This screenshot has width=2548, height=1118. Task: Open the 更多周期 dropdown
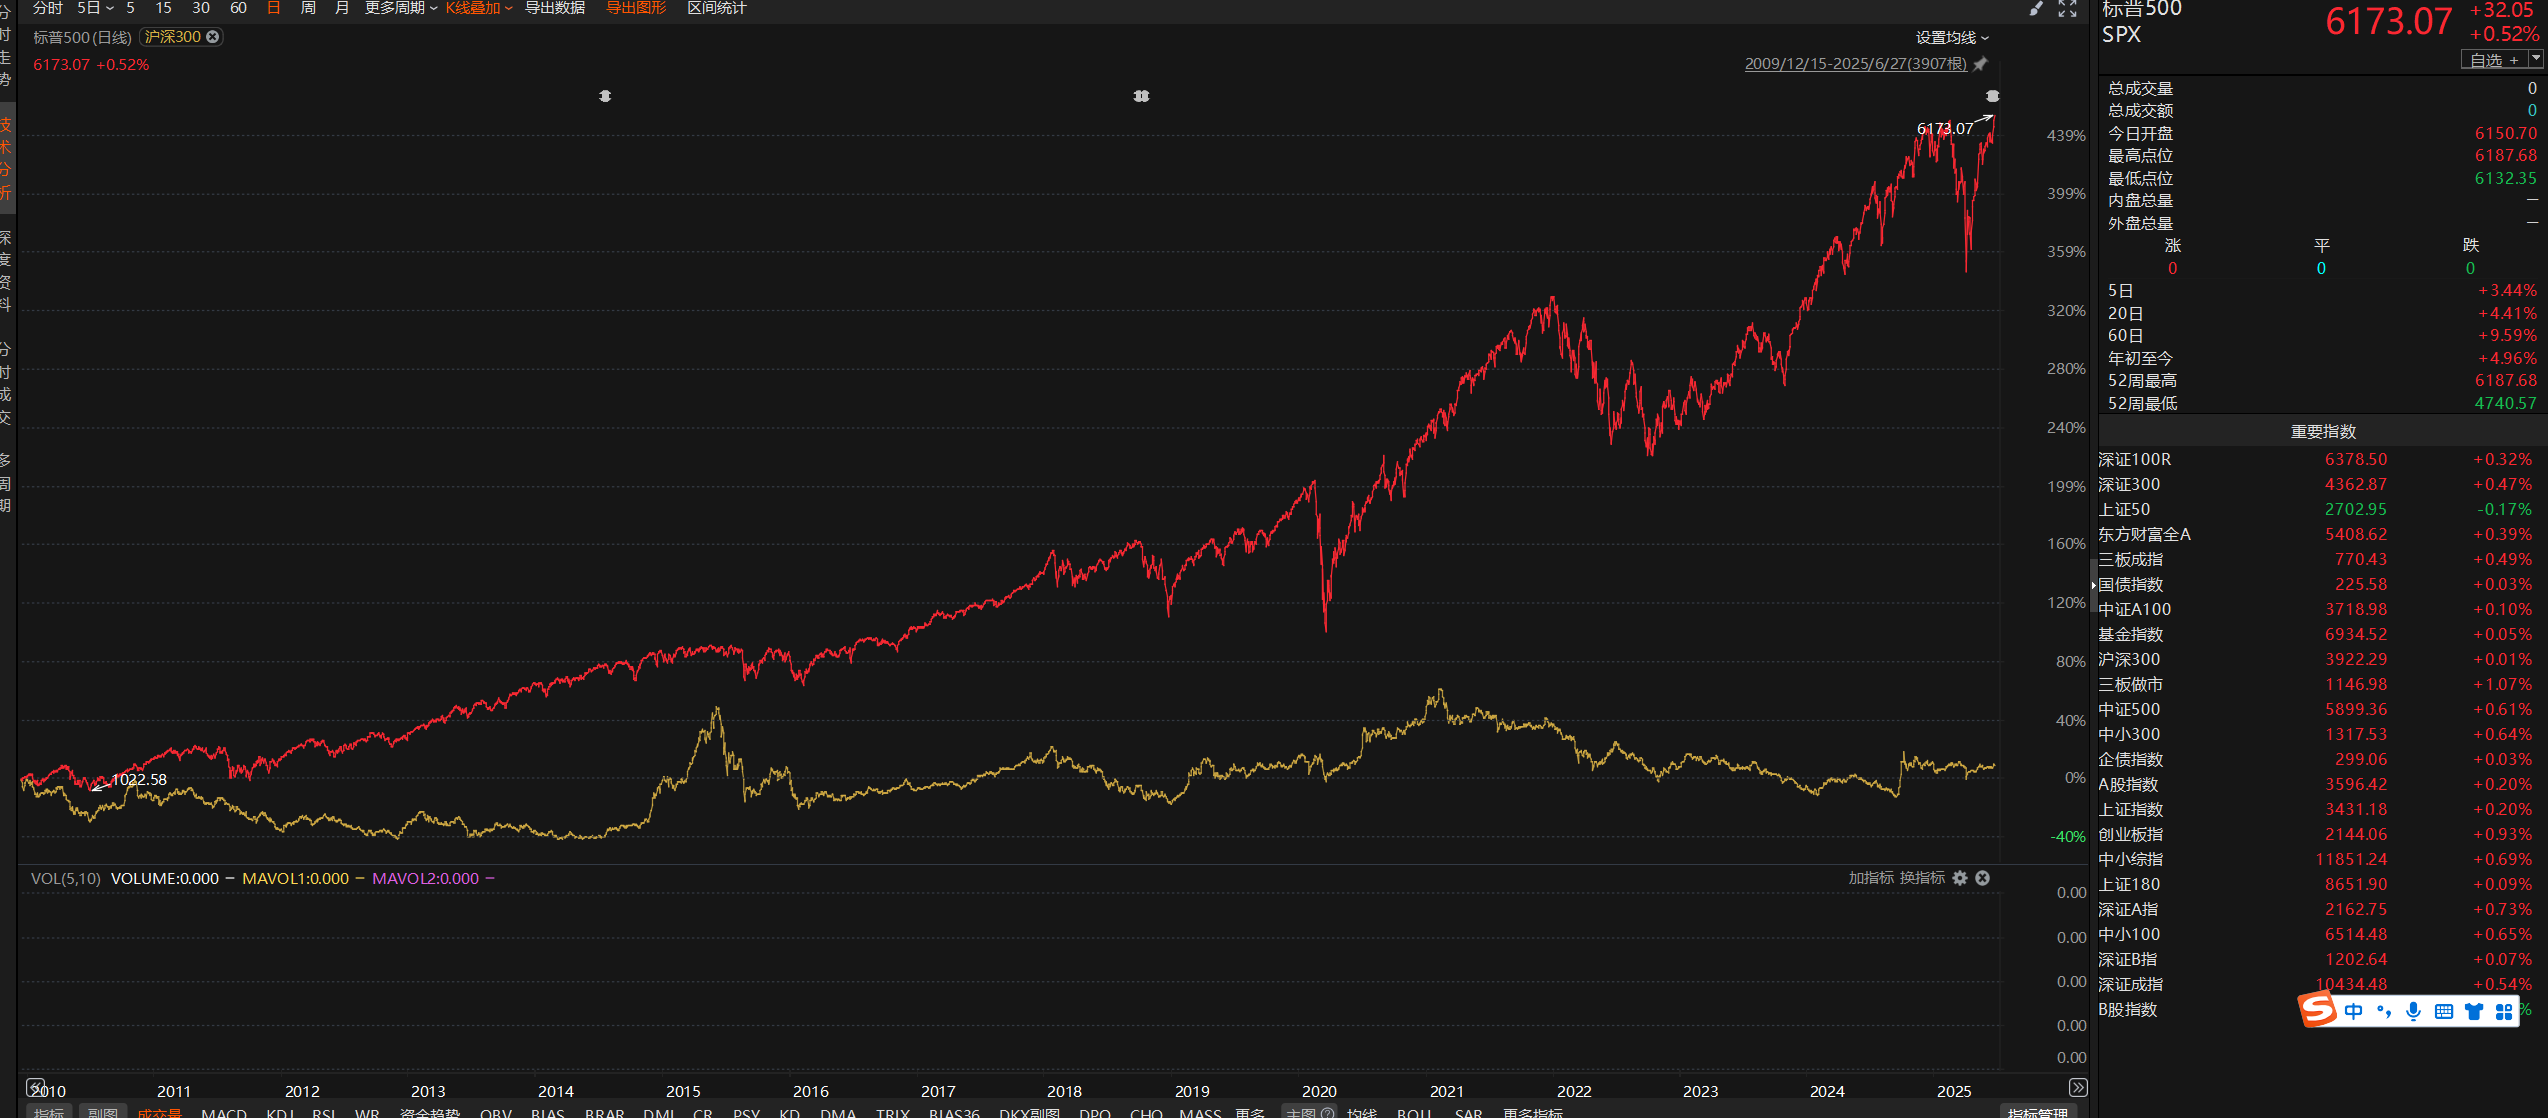click(x=400, y=8)
